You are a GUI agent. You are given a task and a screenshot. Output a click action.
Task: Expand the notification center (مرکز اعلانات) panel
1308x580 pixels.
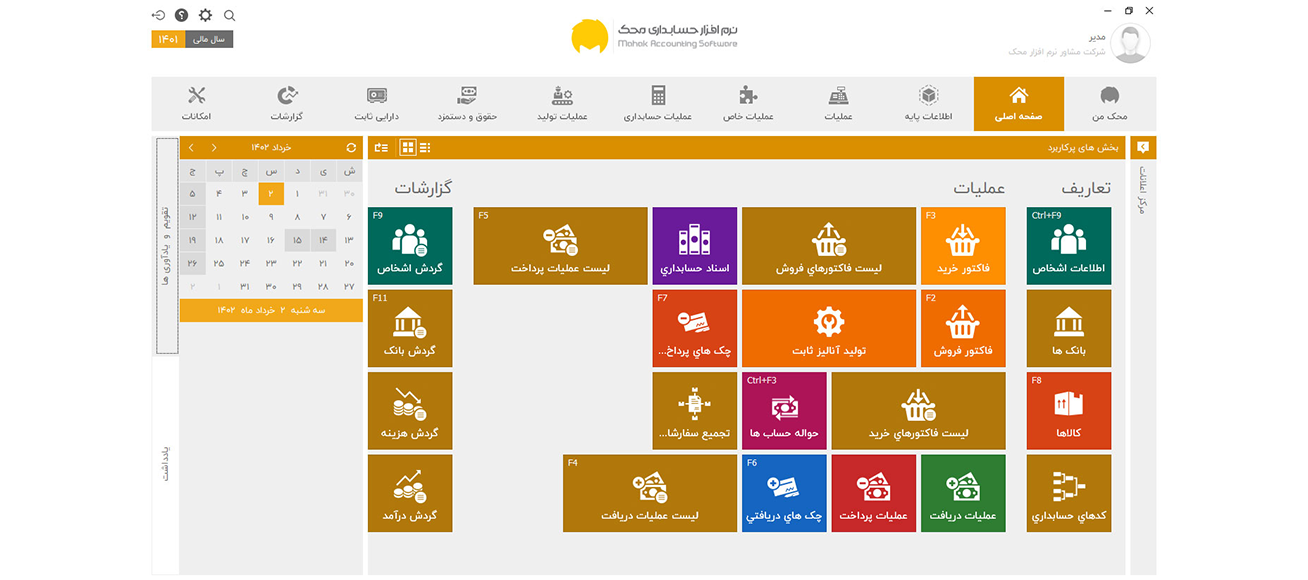pos(1143,190)
